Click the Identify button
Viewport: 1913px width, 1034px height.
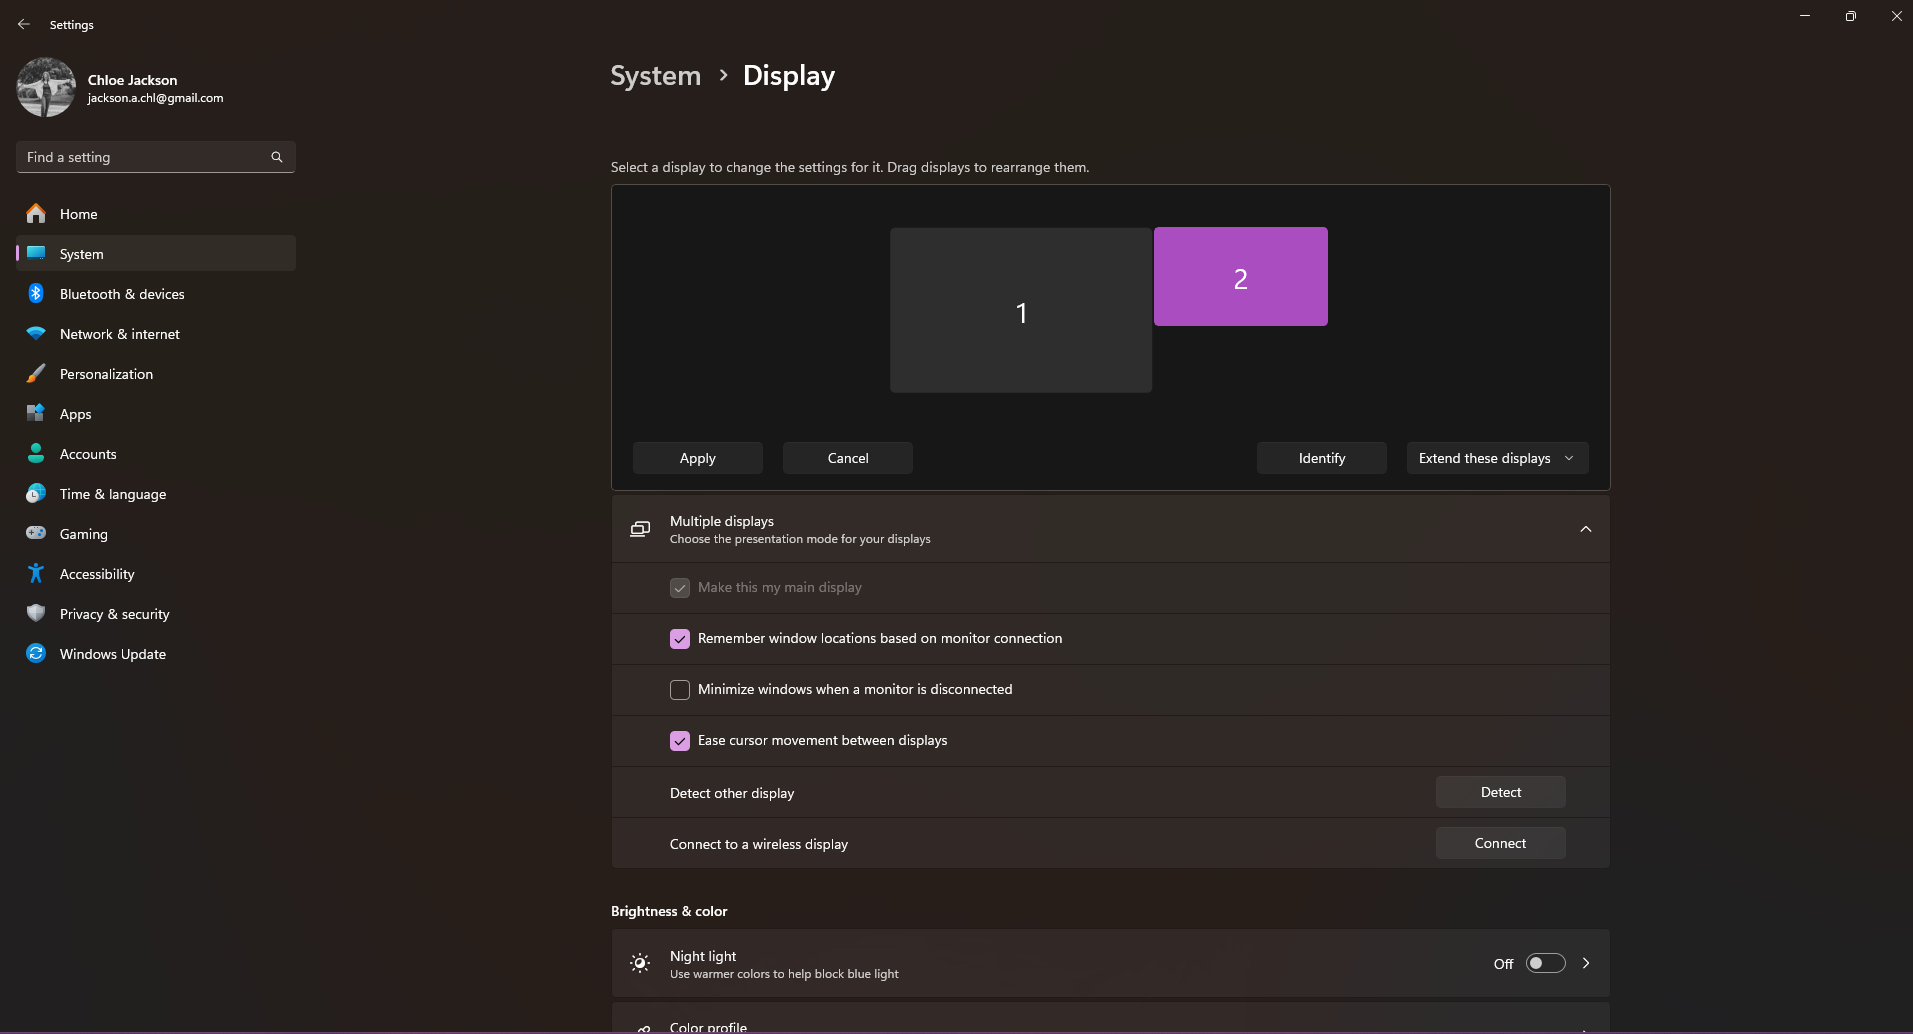point(1322,458)
